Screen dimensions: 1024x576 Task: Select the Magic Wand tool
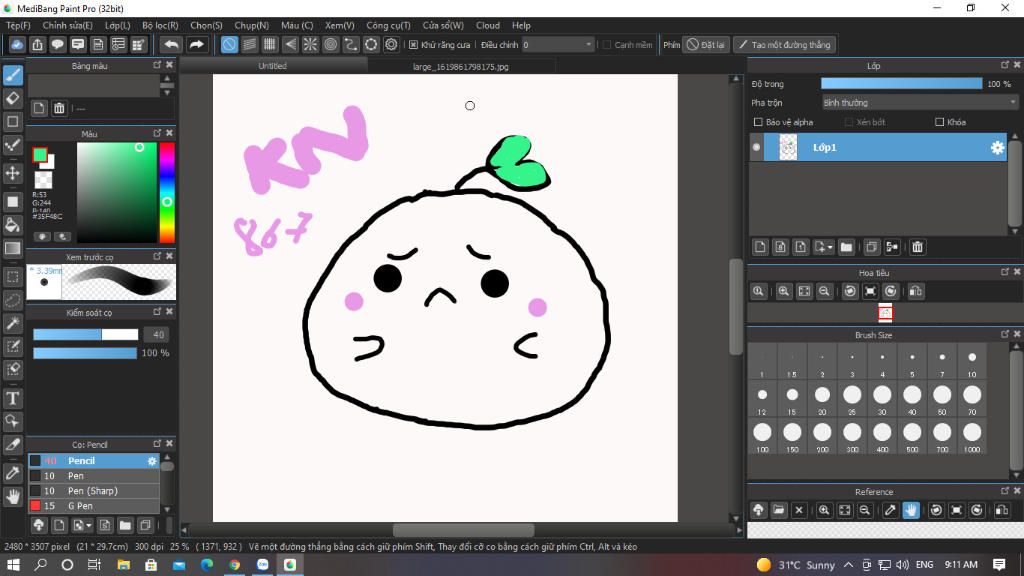coord(12,323)
